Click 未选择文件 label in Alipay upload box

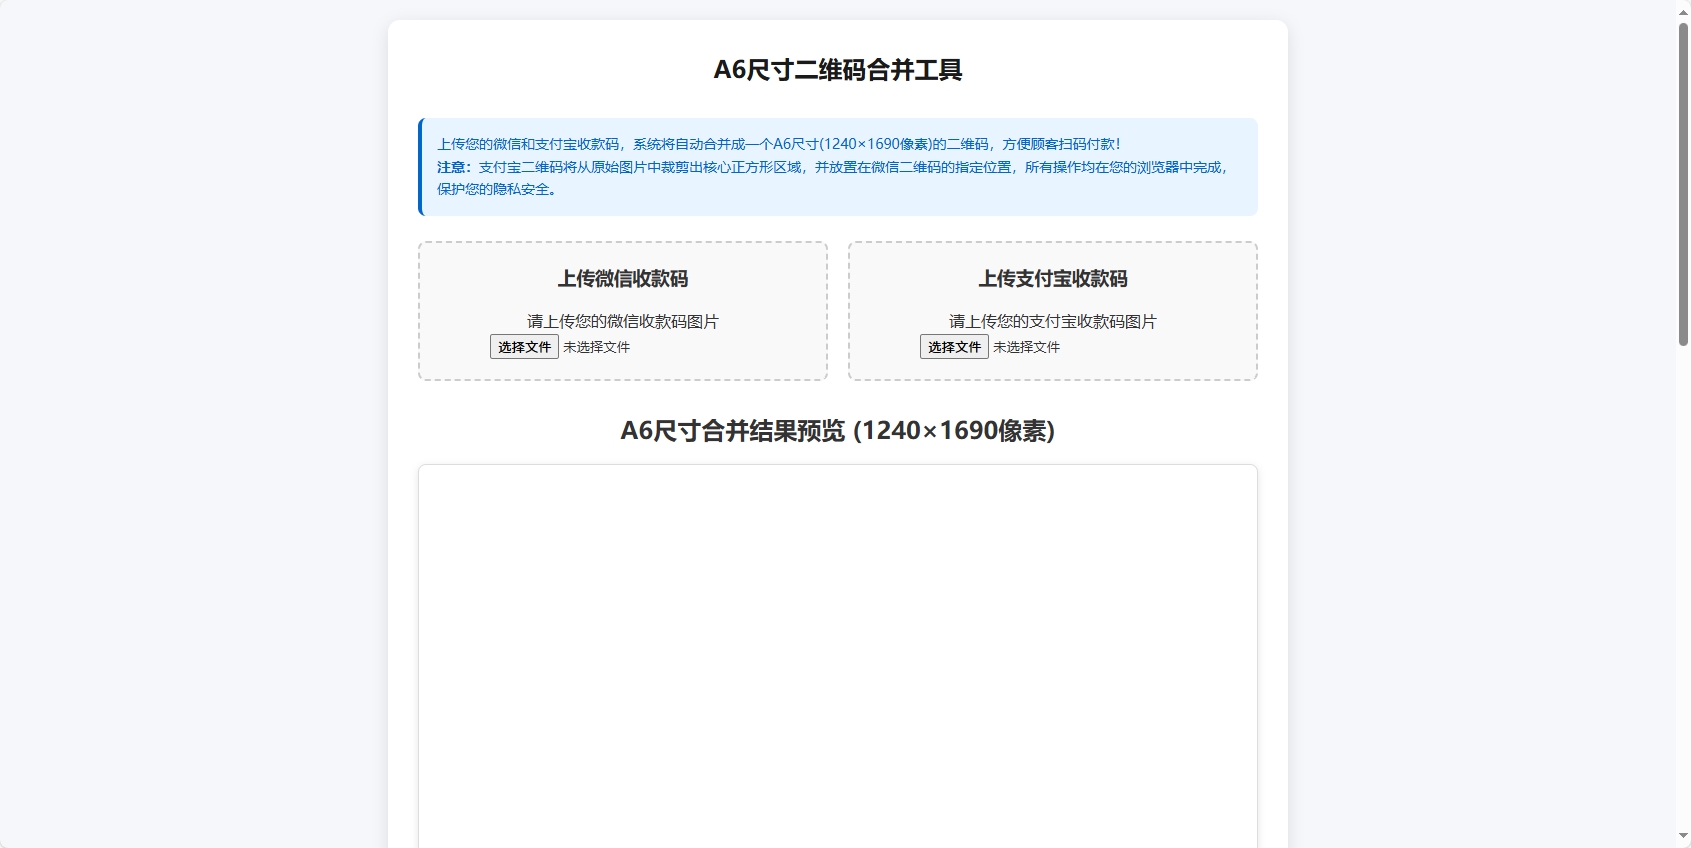point(1026,347)
